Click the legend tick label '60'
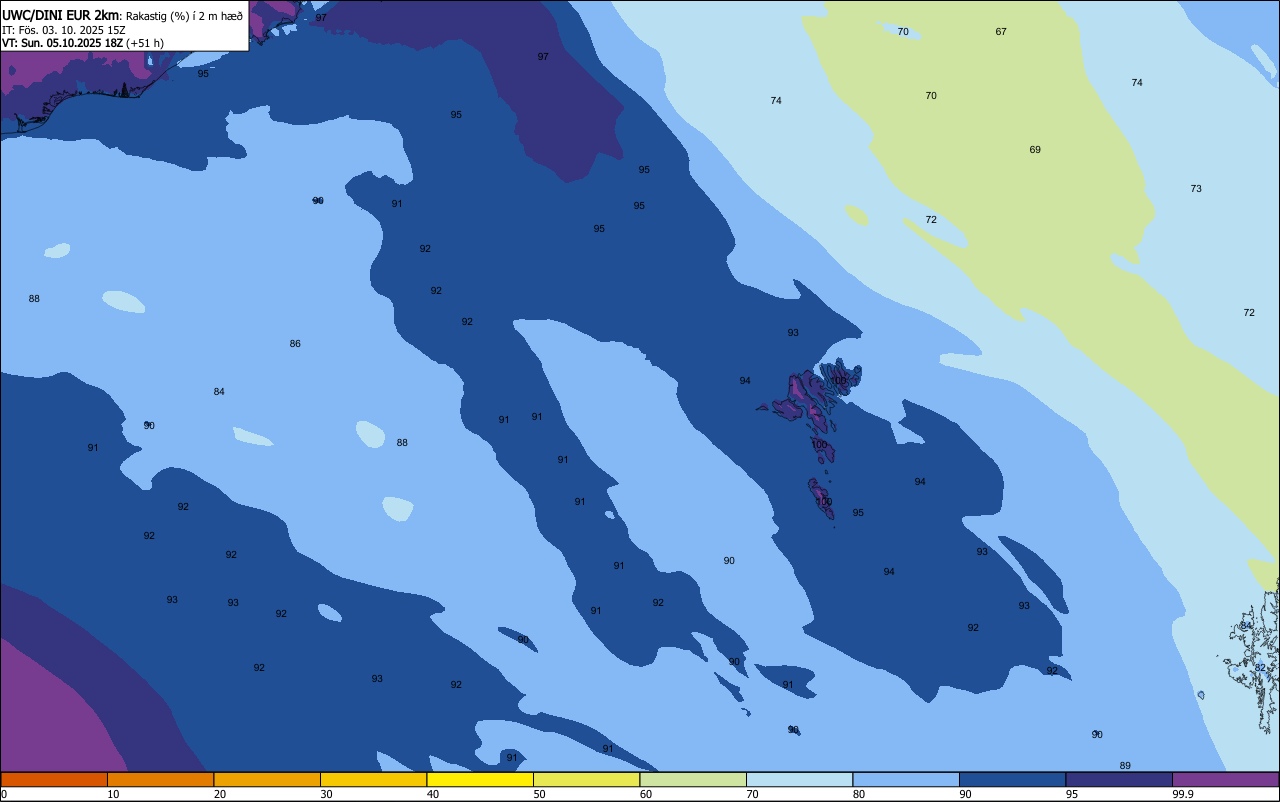Image resolution: width=1280 pixels, height=802 pixels. 646,794
